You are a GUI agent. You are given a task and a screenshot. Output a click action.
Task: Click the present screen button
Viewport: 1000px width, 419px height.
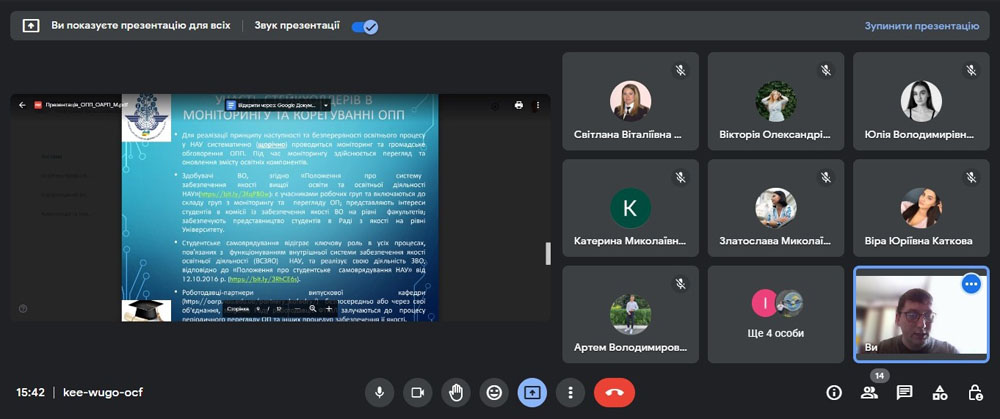532,392
